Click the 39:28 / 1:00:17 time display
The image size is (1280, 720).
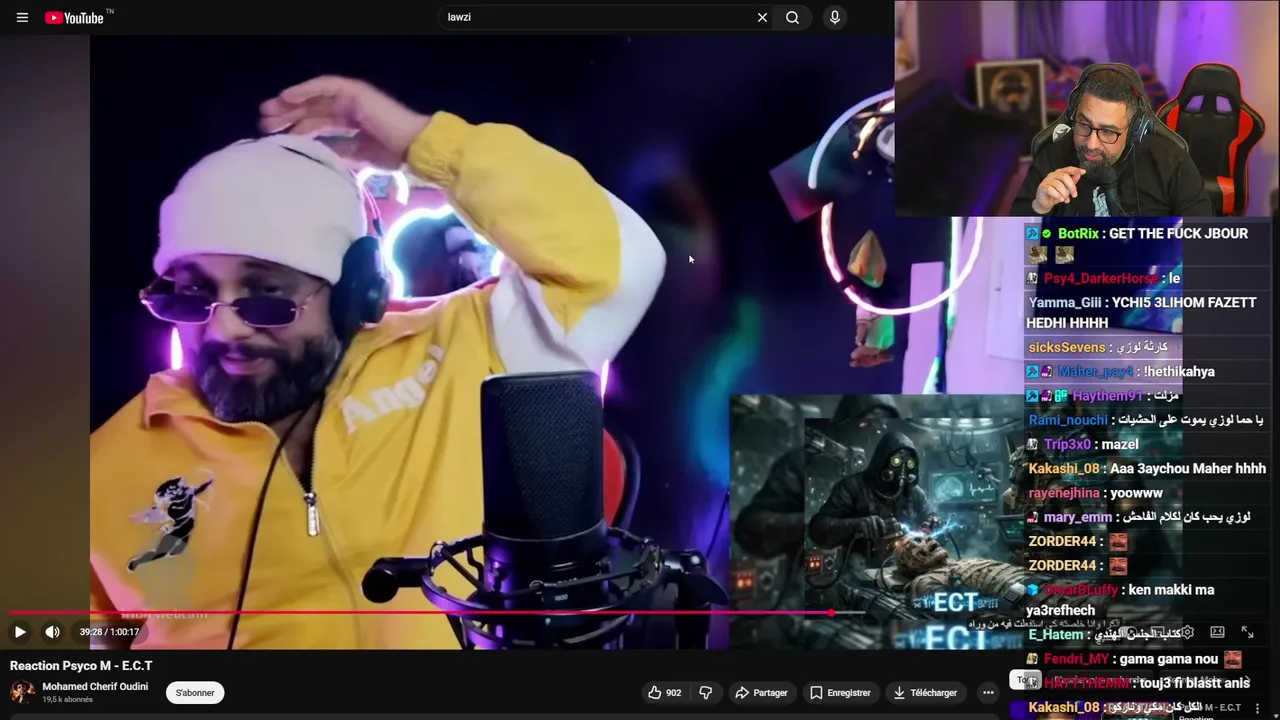(x=110, y=632)
